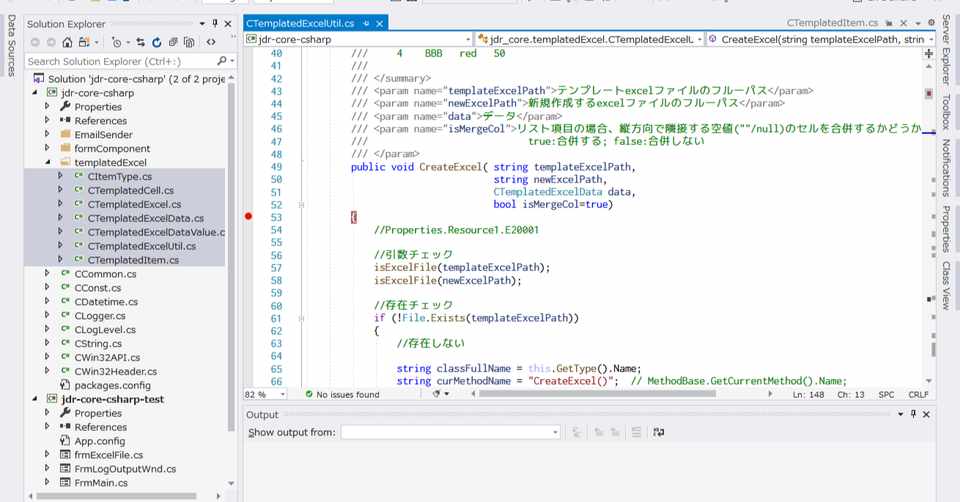Switch to the CTemplatedExcelUtil.cs tab
The width and height of the screenshot is (960, 502).
[x=300, y=23]
